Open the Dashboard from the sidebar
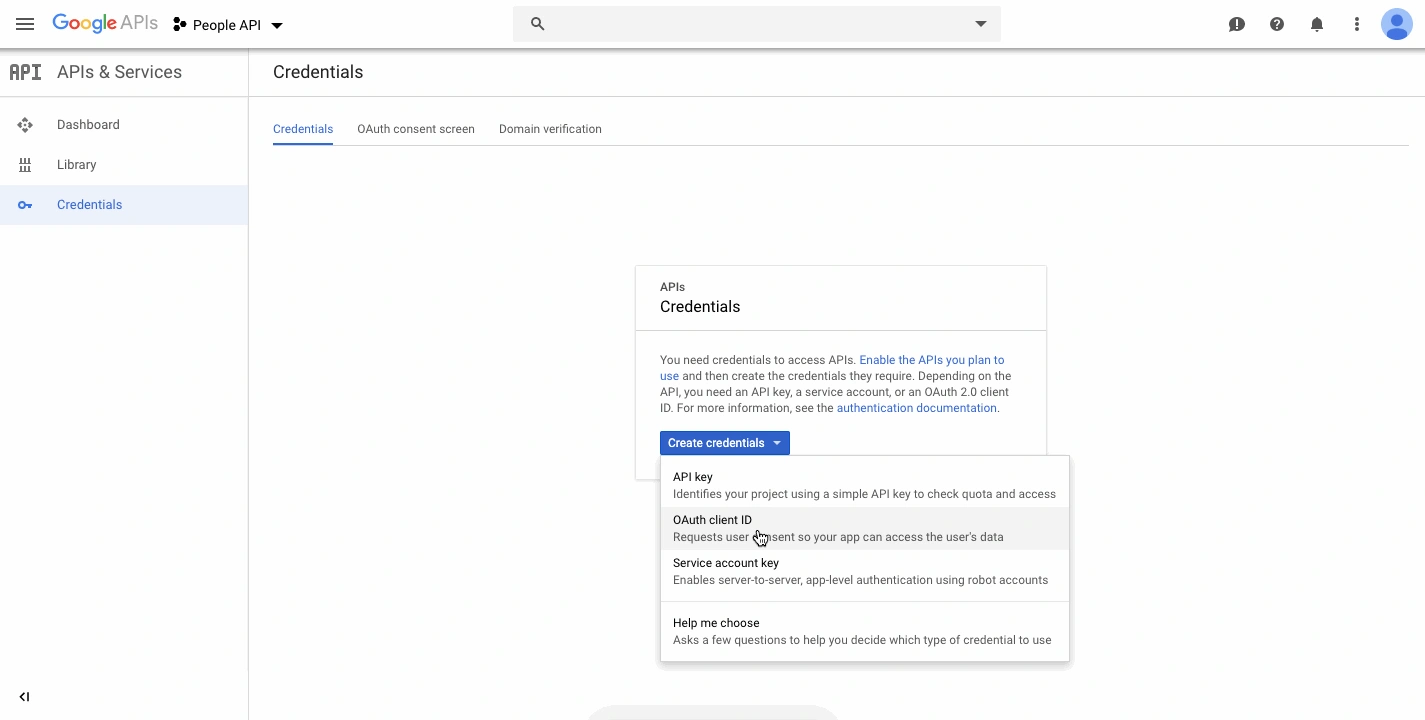 point(87,124)
